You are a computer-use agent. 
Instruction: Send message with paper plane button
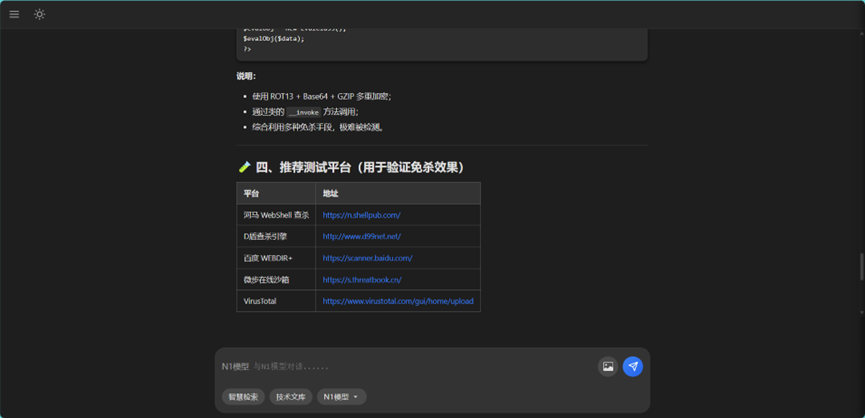[633, 367]
